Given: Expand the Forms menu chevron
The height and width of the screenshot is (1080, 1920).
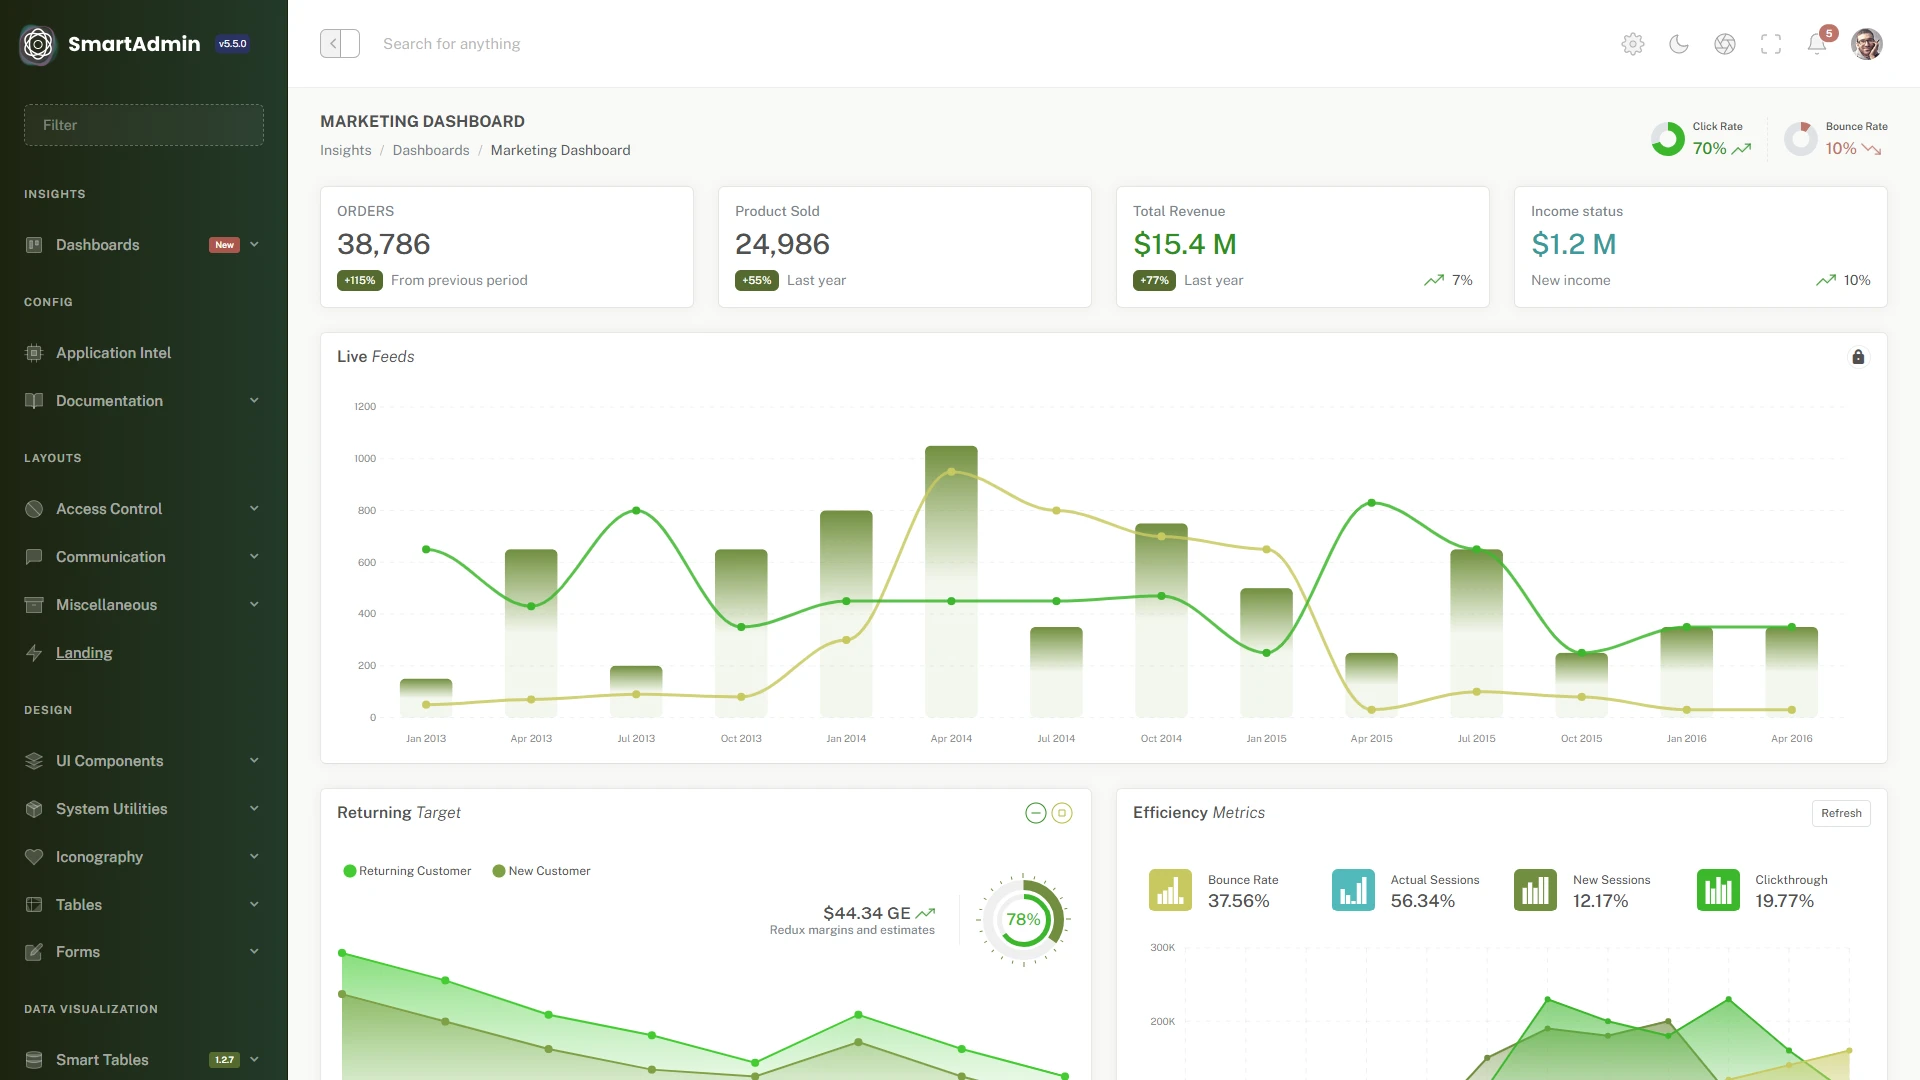Looking at the screenshot, I should click(254, 952).
